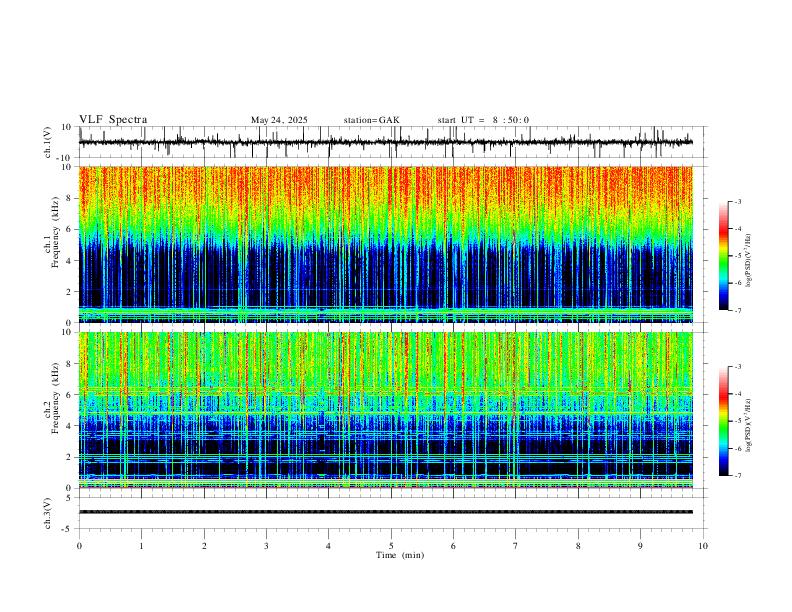Click time axis tick label '10'
This screenshot has height=612, width=792.
(703, 546)
